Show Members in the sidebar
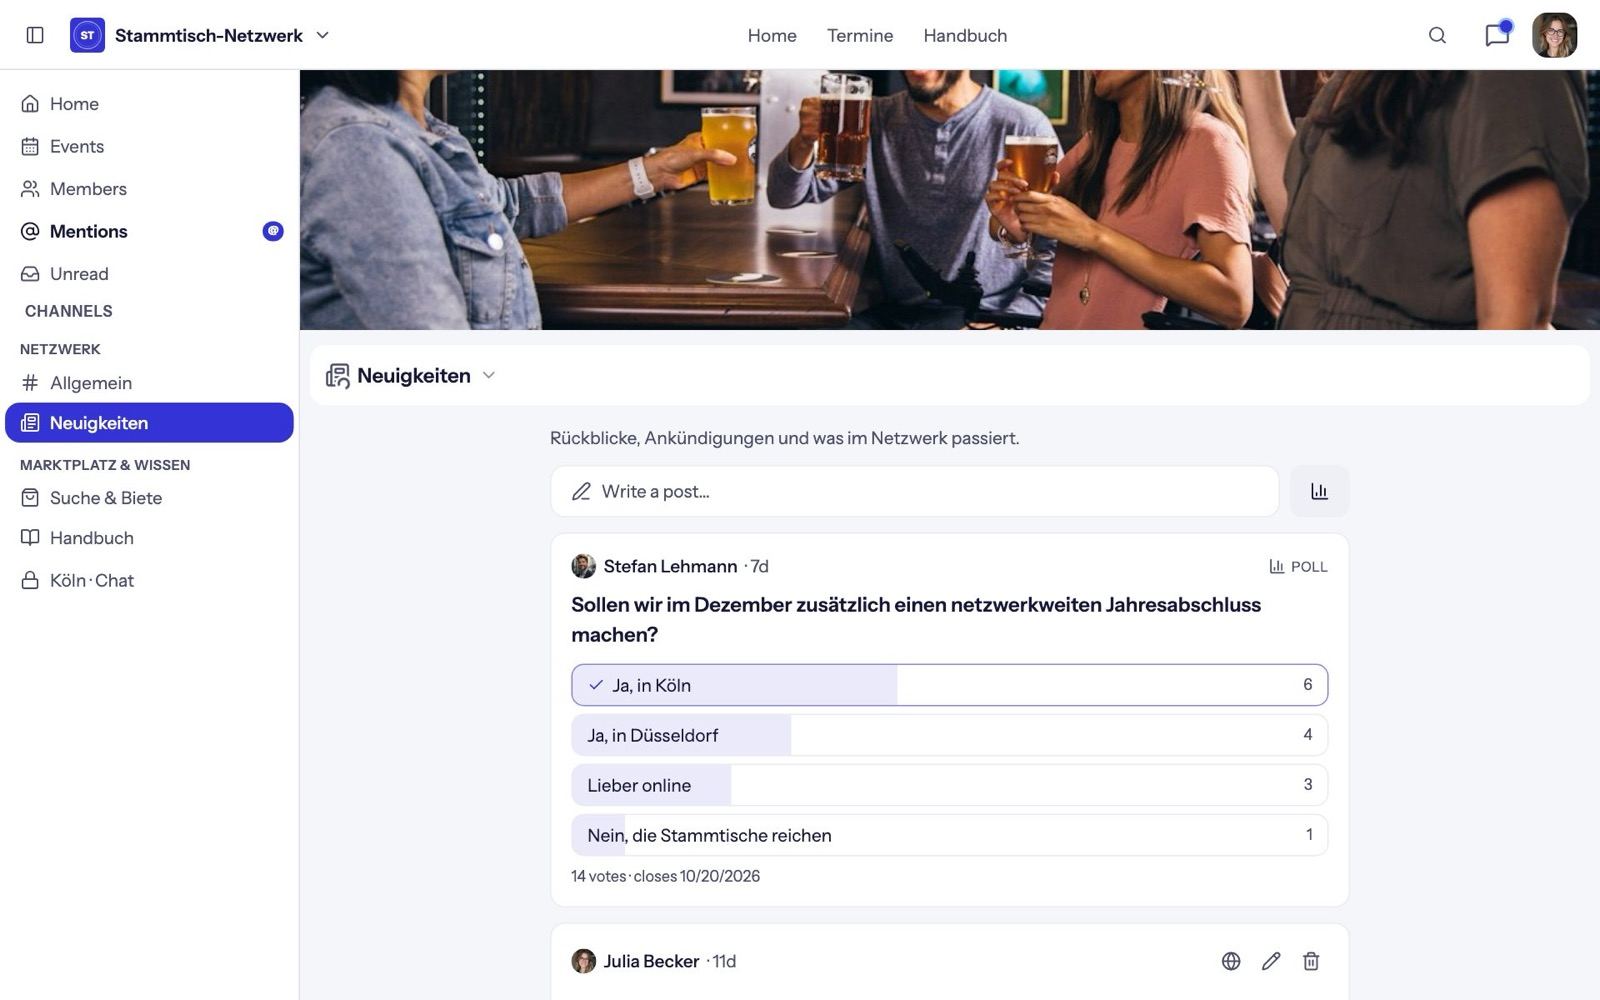The width and height of the screenshot is (1600, 1000). pos(149,189)
